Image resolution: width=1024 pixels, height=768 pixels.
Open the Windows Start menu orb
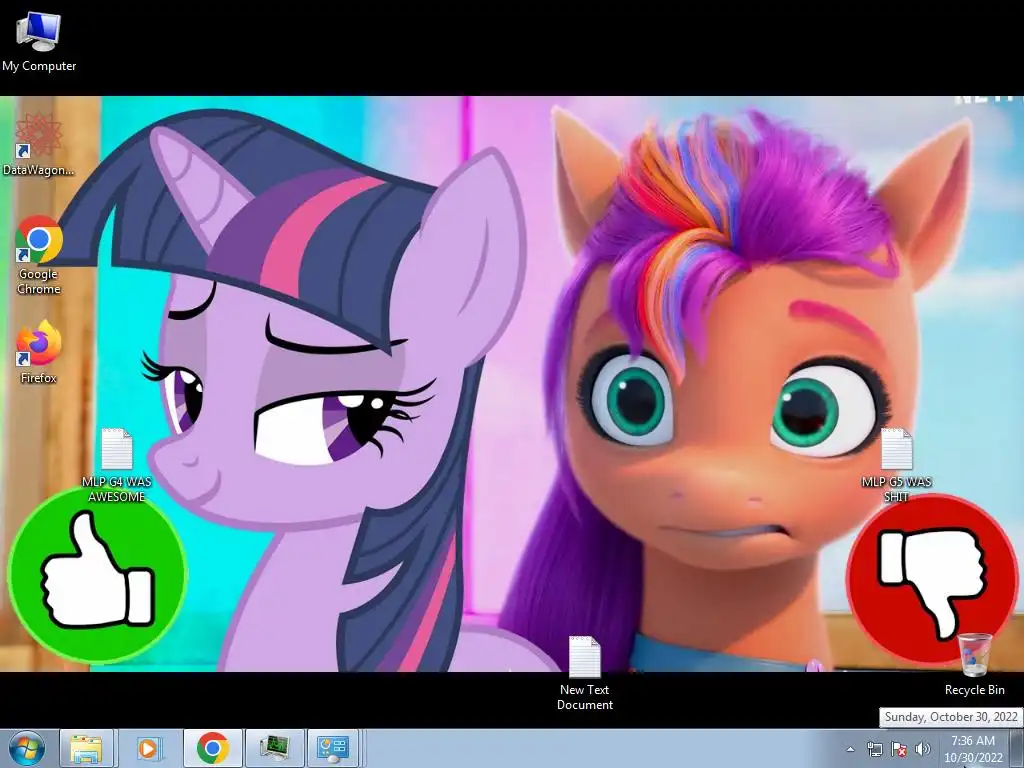click(27, 748)
